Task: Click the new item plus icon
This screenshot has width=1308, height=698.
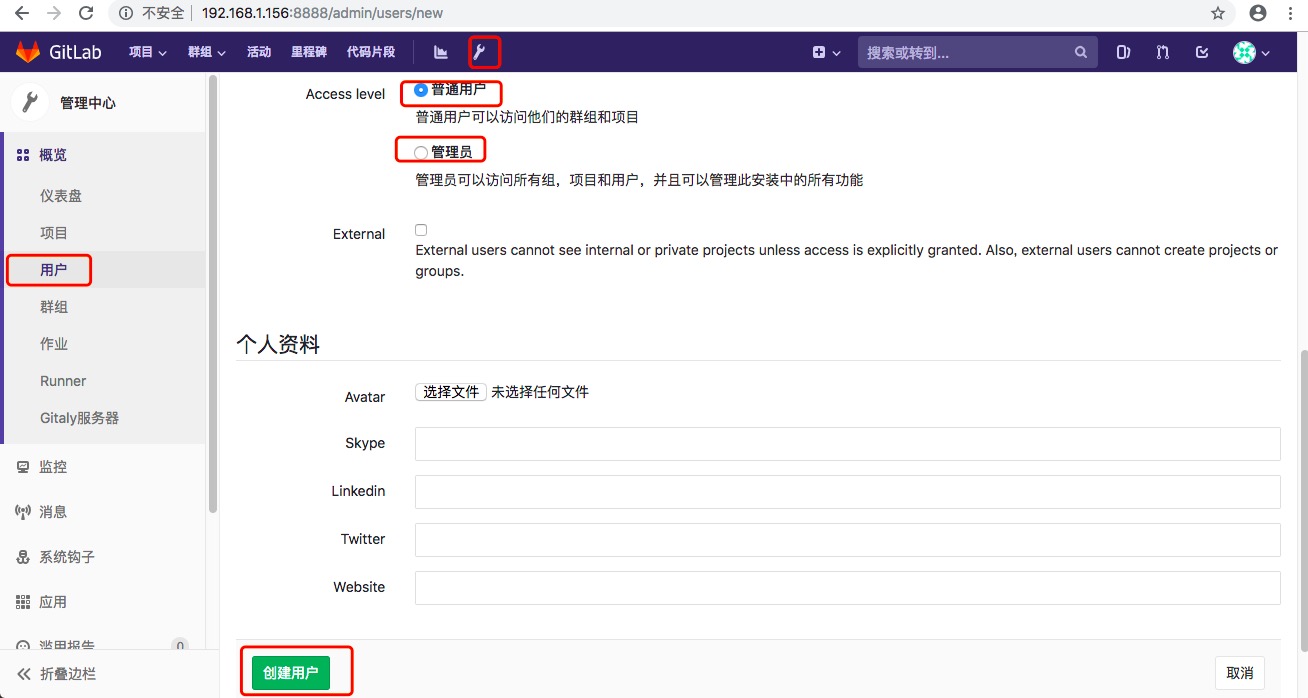Action: (x=819, y=52)
